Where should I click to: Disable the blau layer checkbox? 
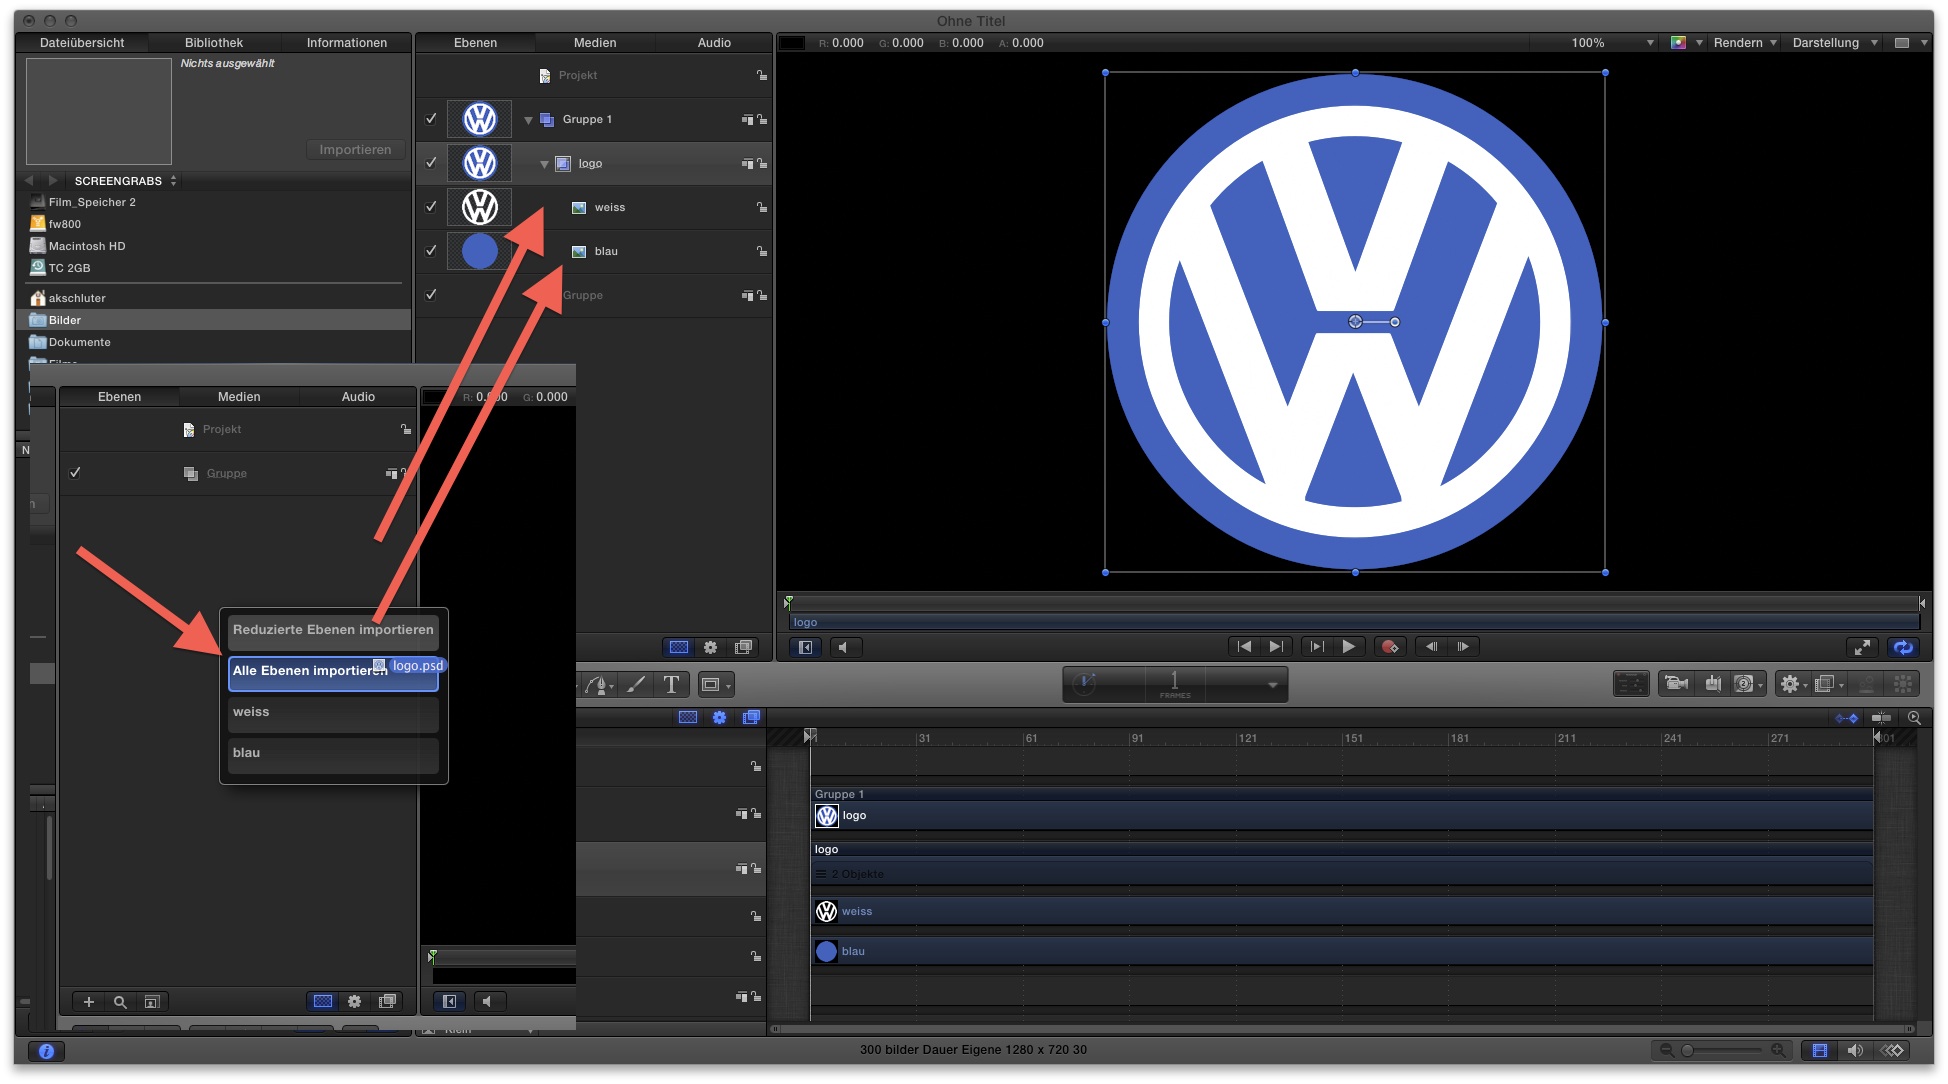[431, 251]
